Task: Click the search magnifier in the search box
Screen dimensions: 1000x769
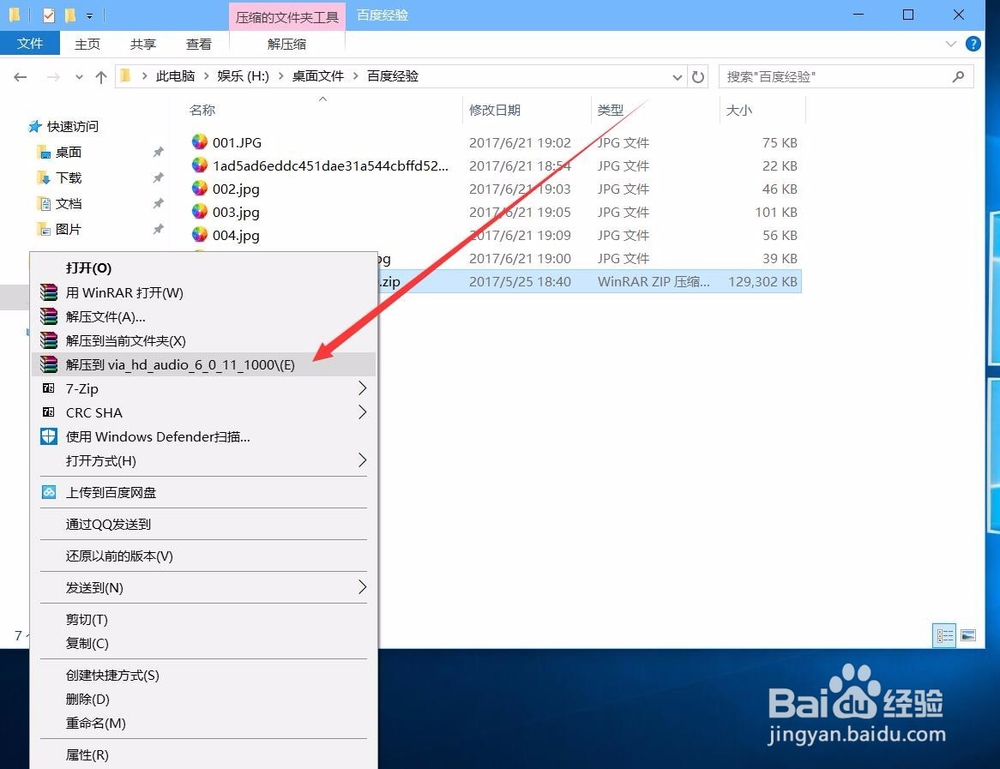Action: point(958,76)
